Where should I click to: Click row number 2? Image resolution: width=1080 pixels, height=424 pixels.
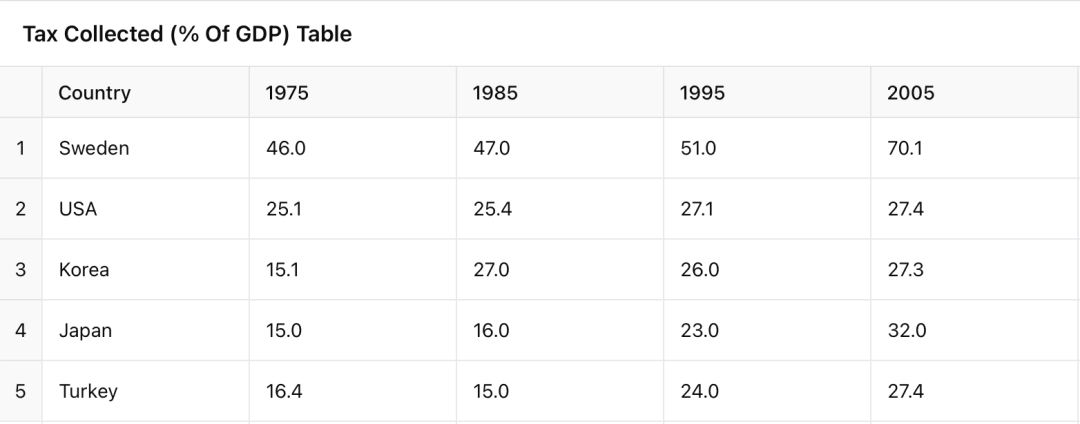pos(21,210)
